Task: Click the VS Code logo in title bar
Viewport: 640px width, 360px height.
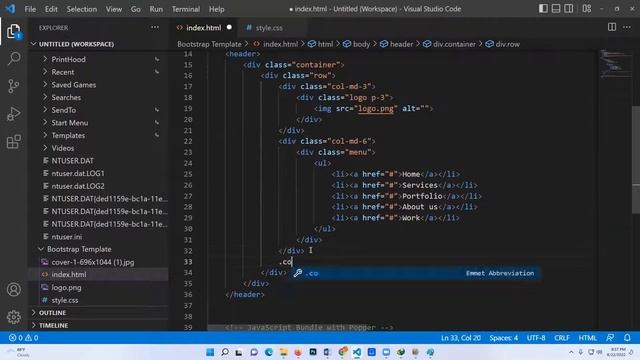Action: coord(10,9)
